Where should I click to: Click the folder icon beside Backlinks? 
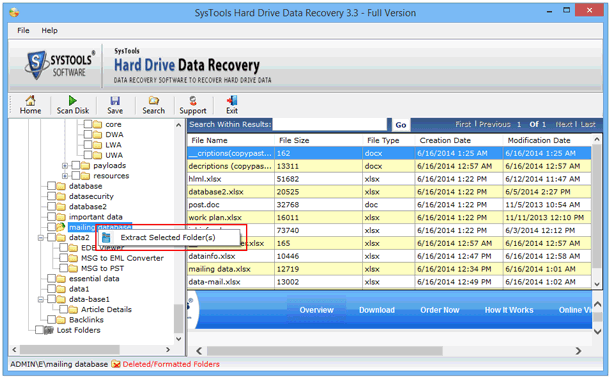coord(61,320)
